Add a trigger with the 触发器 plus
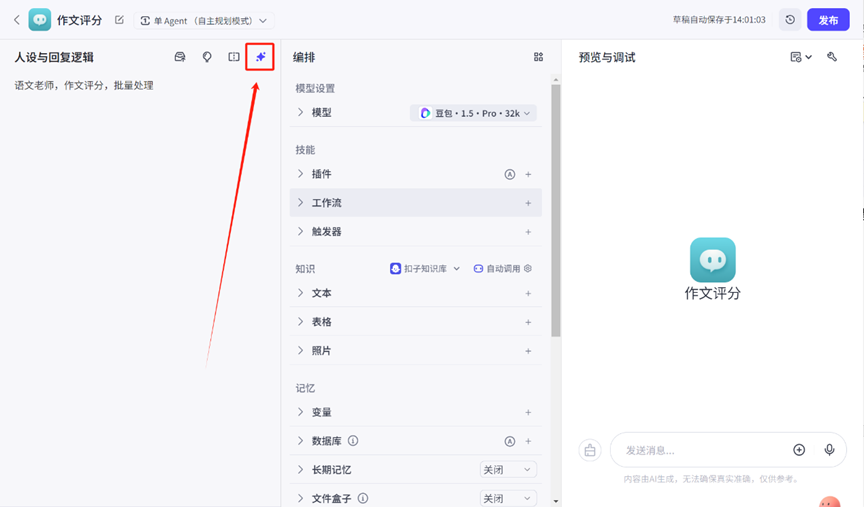This screenshot has height=507, width=864. pos(528,231)
